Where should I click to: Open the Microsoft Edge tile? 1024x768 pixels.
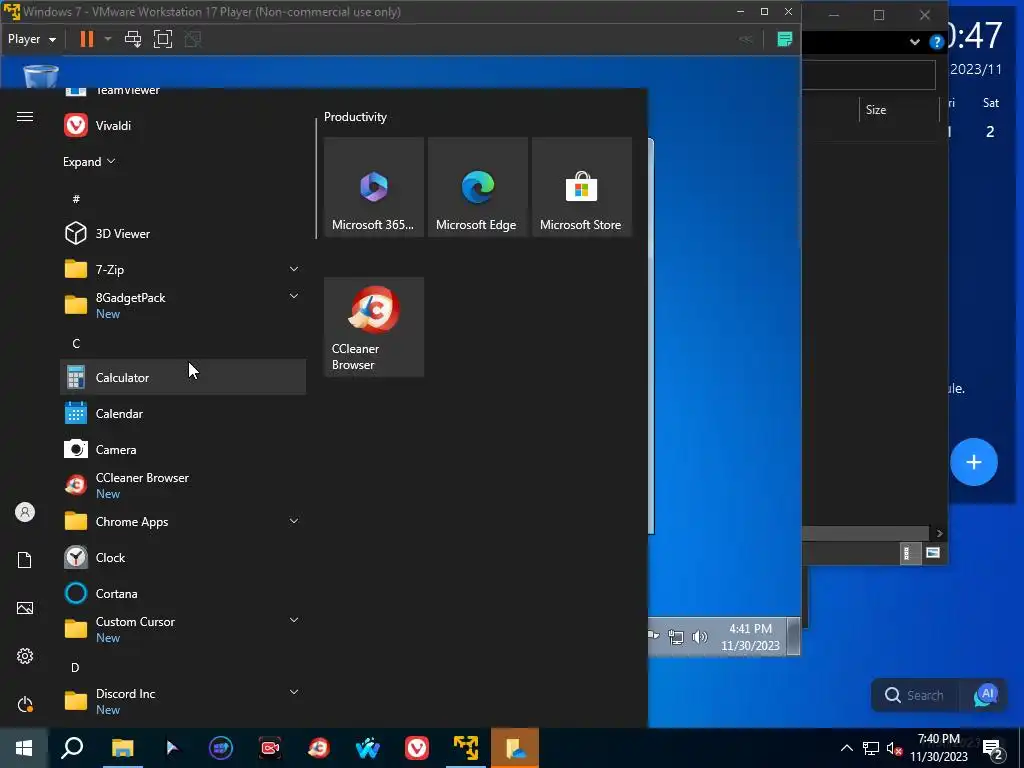click(x=477, y=187)
